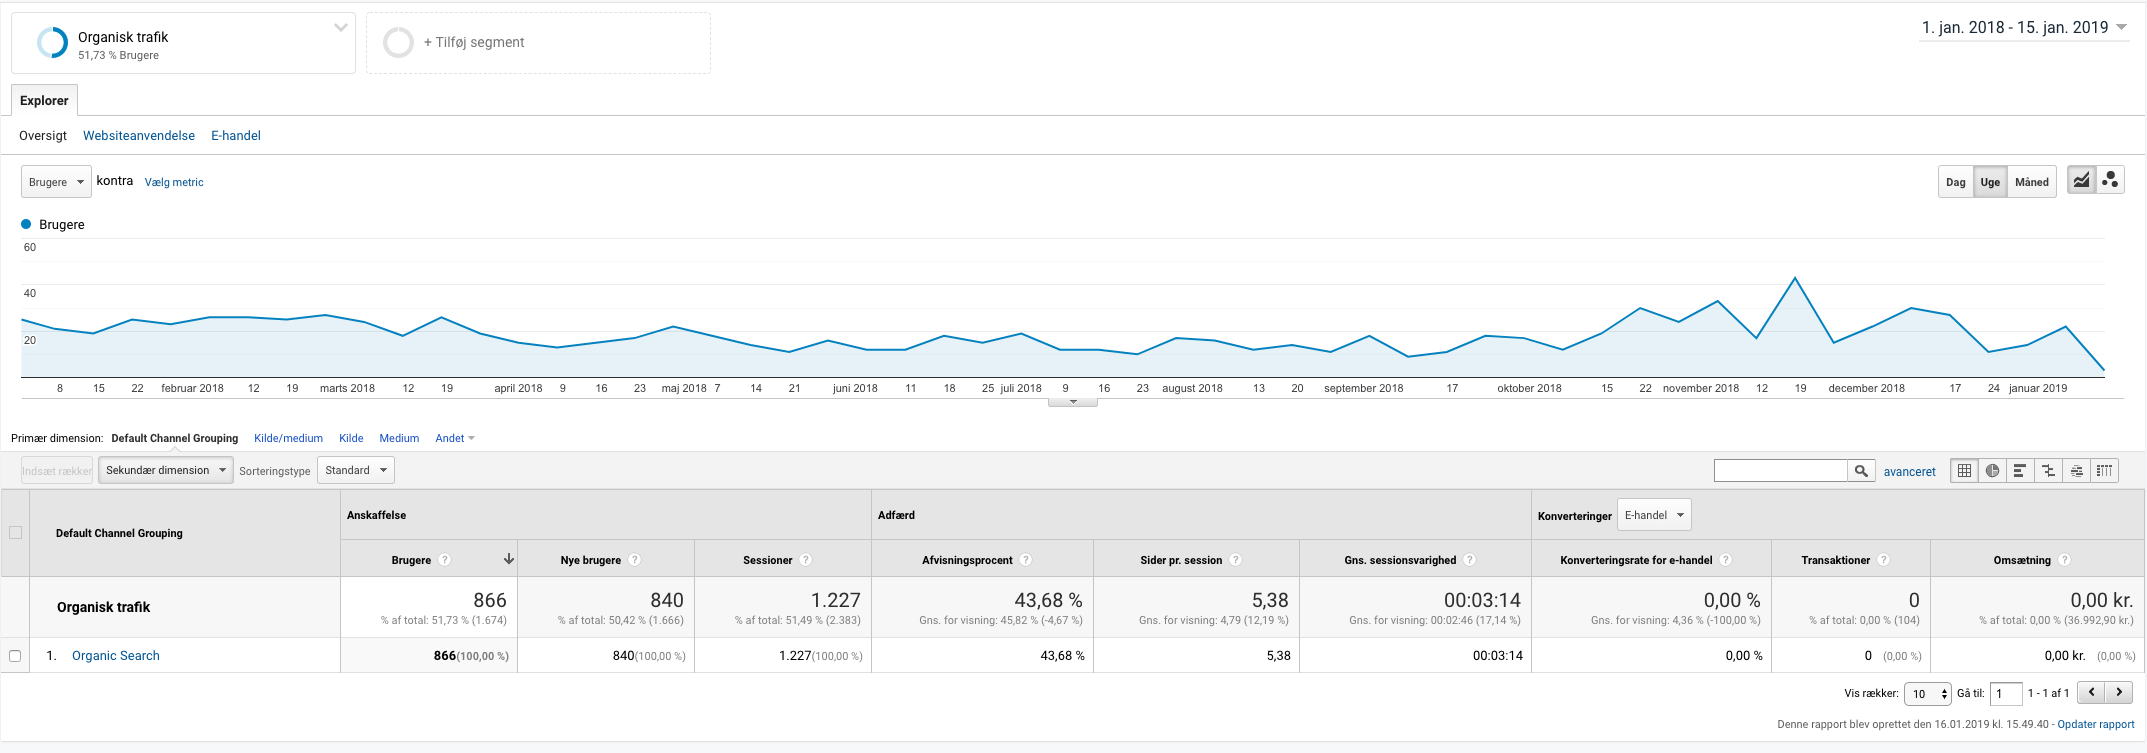Open the Websiteanvendelse tab

point(139,136)
